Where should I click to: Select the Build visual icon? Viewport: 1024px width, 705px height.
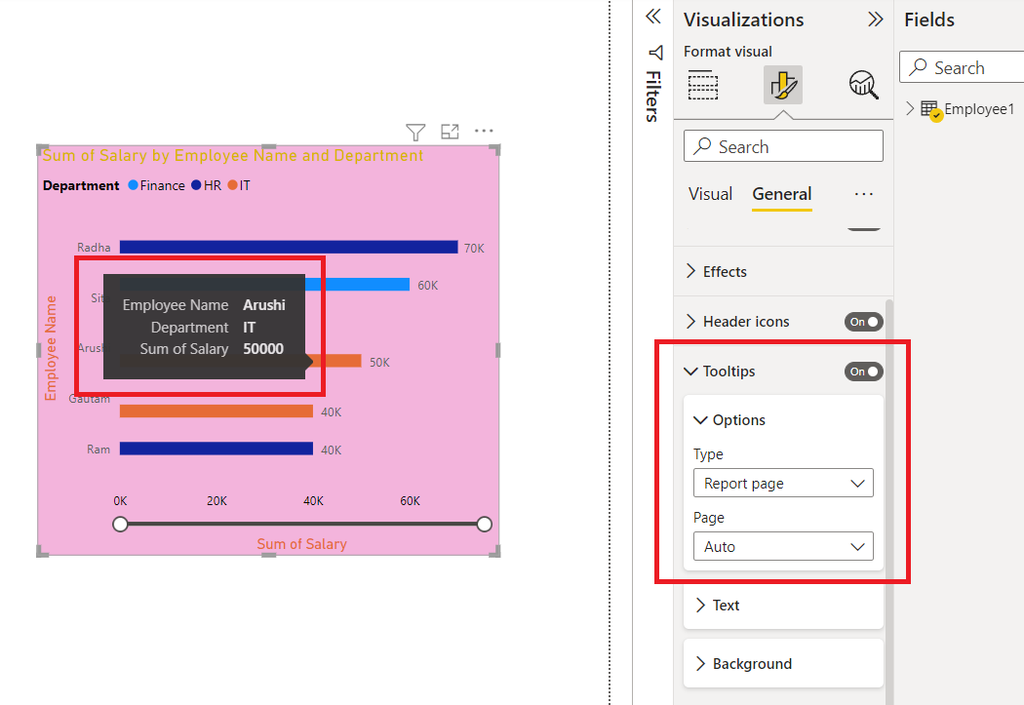pos(703,85)
